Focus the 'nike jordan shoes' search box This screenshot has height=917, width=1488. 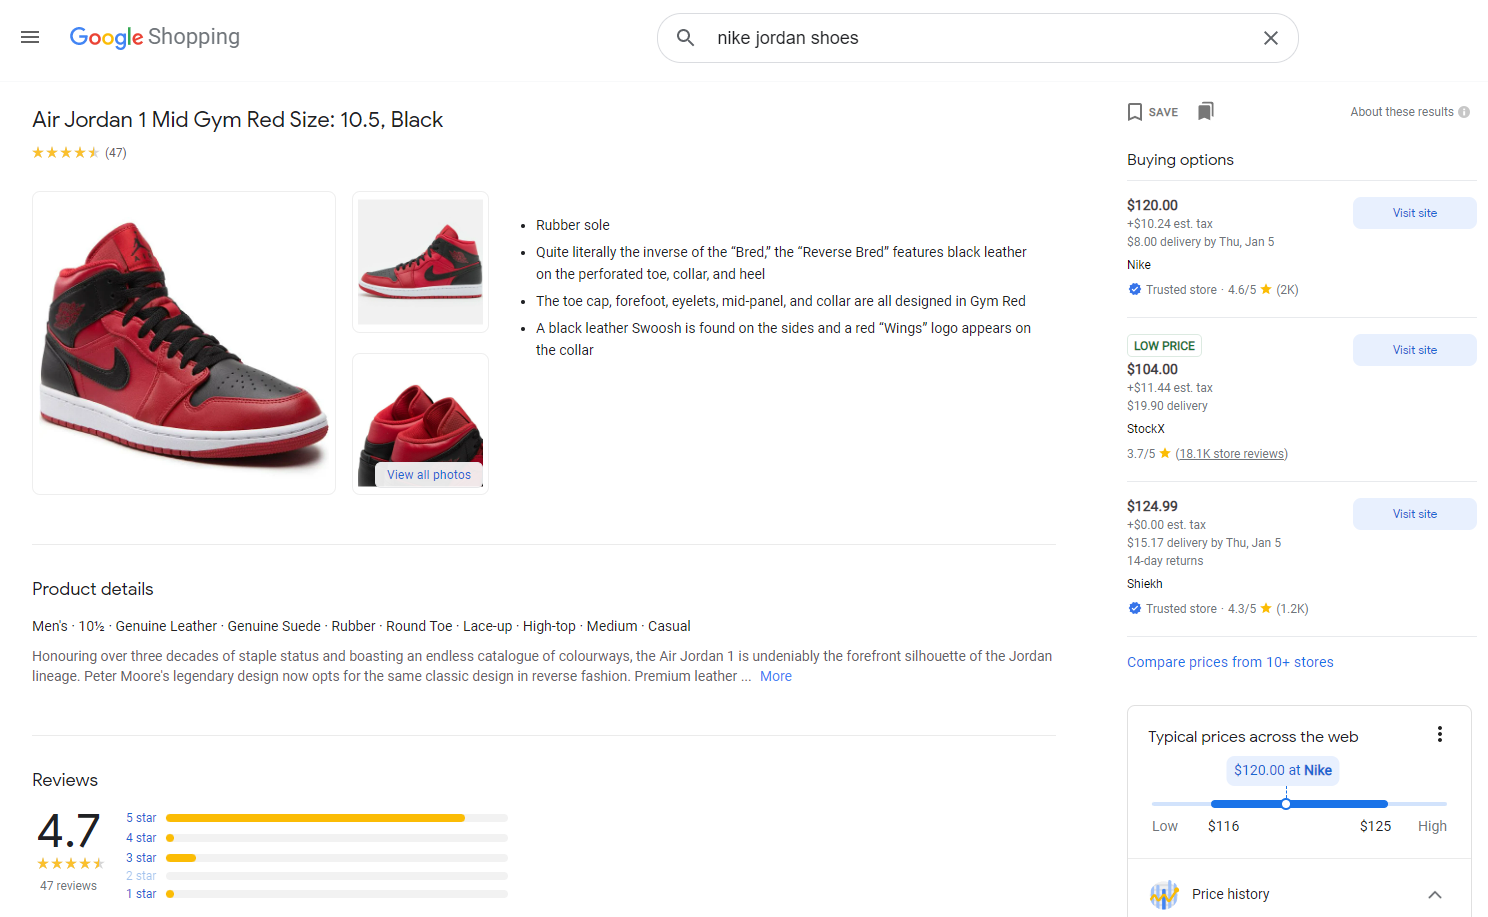[980, 38]
